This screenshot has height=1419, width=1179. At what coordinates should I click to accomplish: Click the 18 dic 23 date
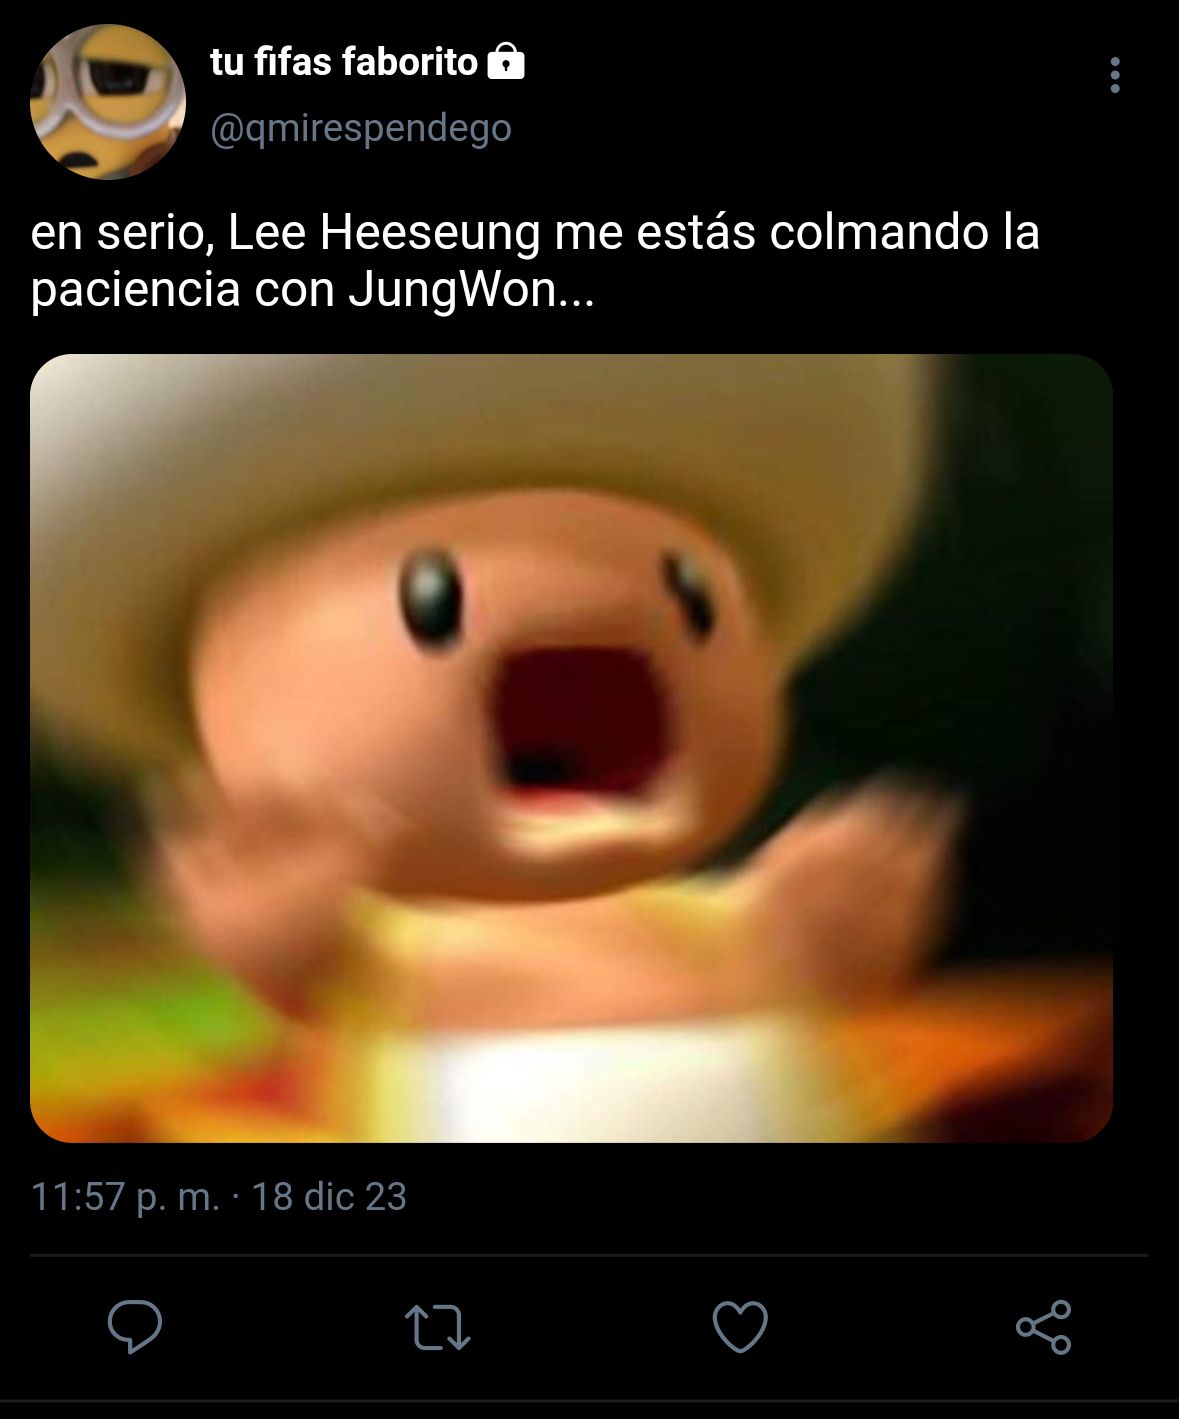[328, 1197]
